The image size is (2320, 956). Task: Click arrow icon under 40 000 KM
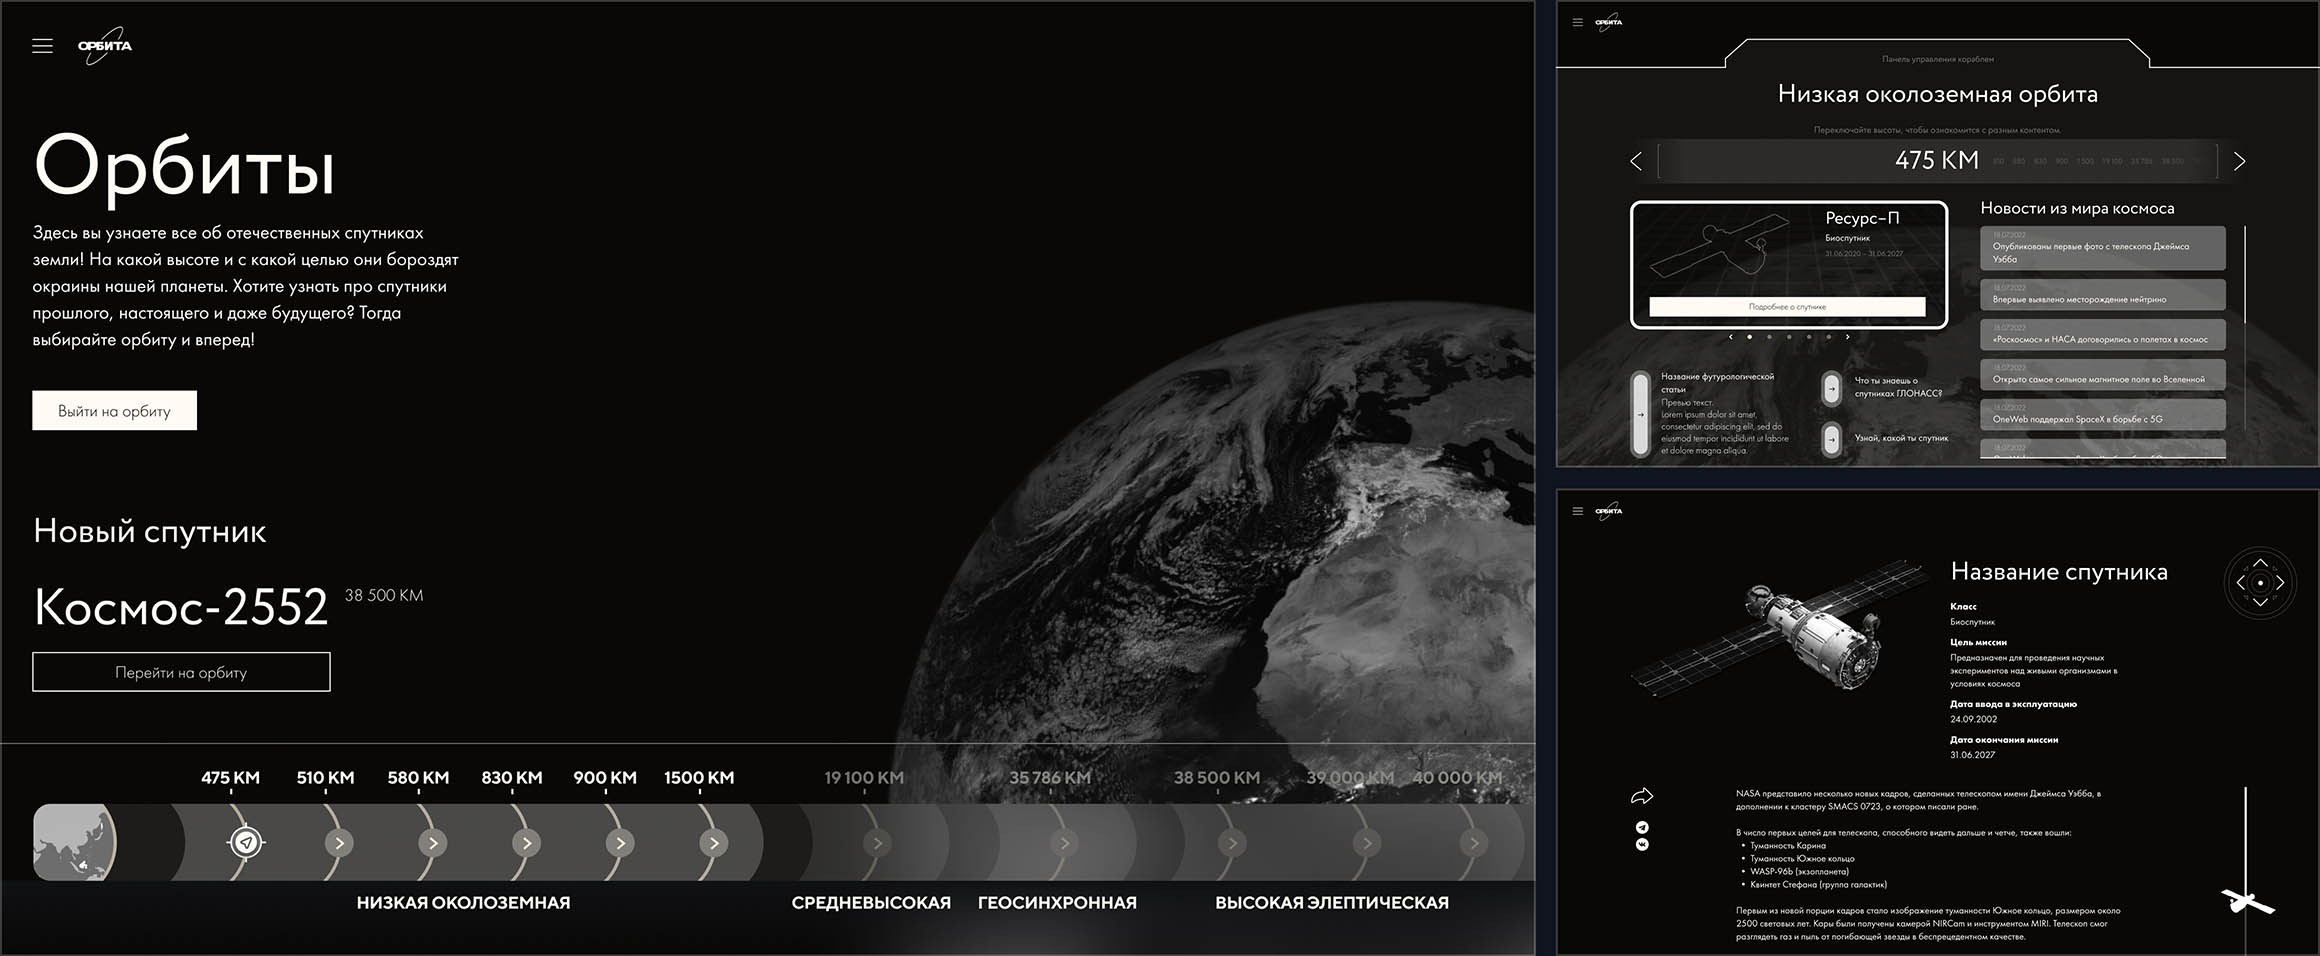point(1473,843)
